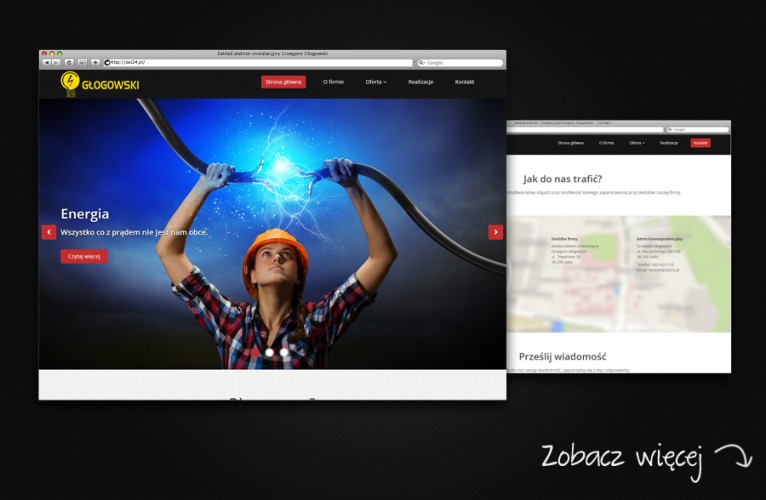This screenshot has width=766, height=500.
Task: Click the Siedziba firmy address block
Action: 575,251
